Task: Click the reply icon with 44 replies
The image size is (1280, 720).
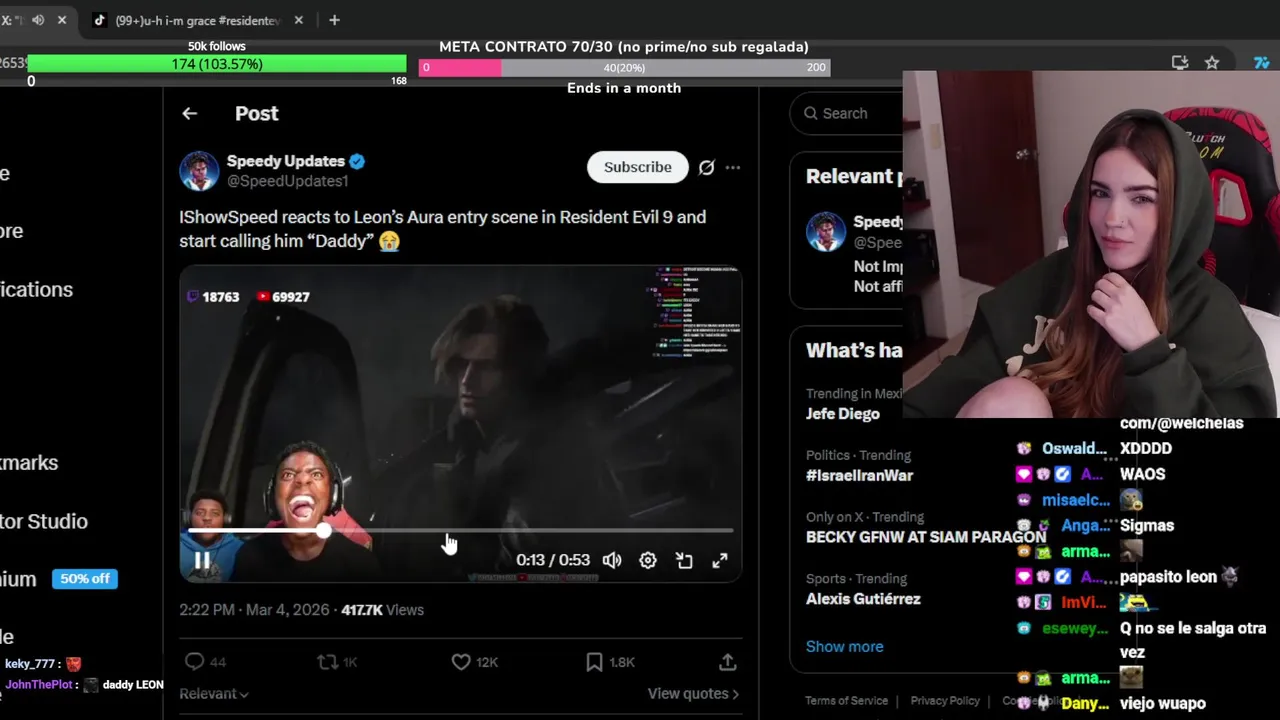Action: pyautogui.click(x=195, y=662)
